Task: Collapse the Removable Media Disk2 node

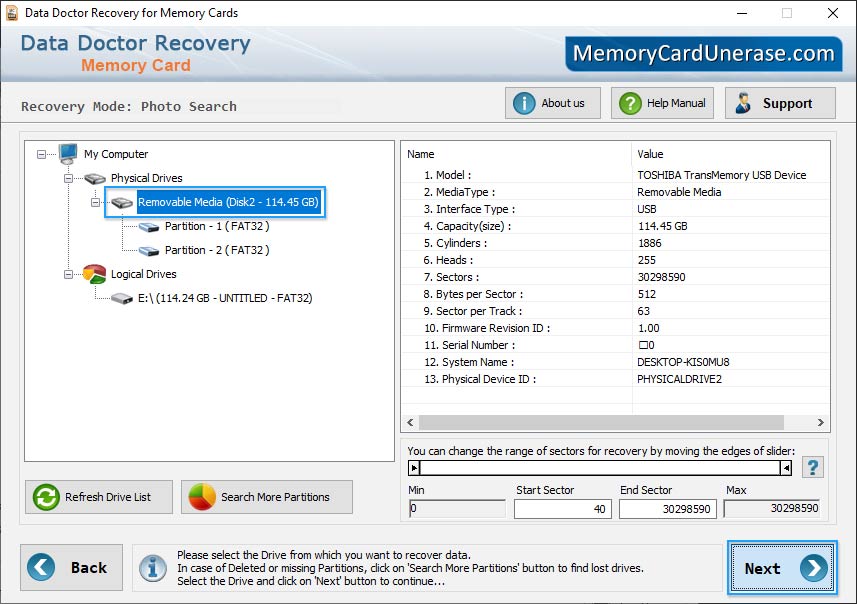Action: pos(95,202)
